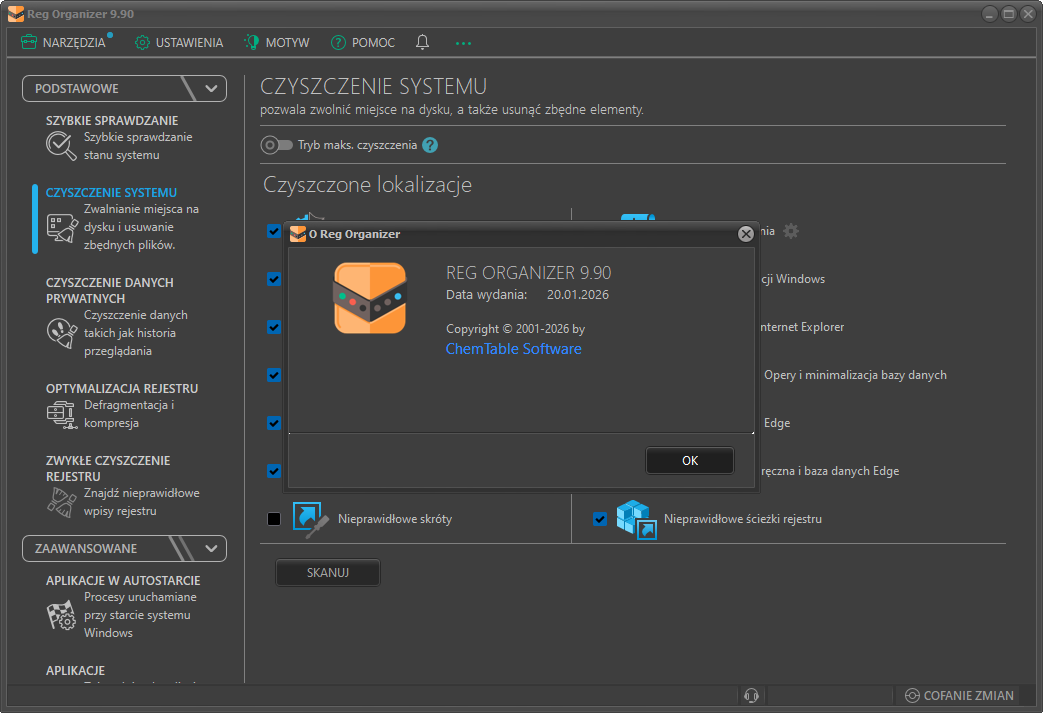Click the COFANIE ZMIAN button

click(959, 696)
